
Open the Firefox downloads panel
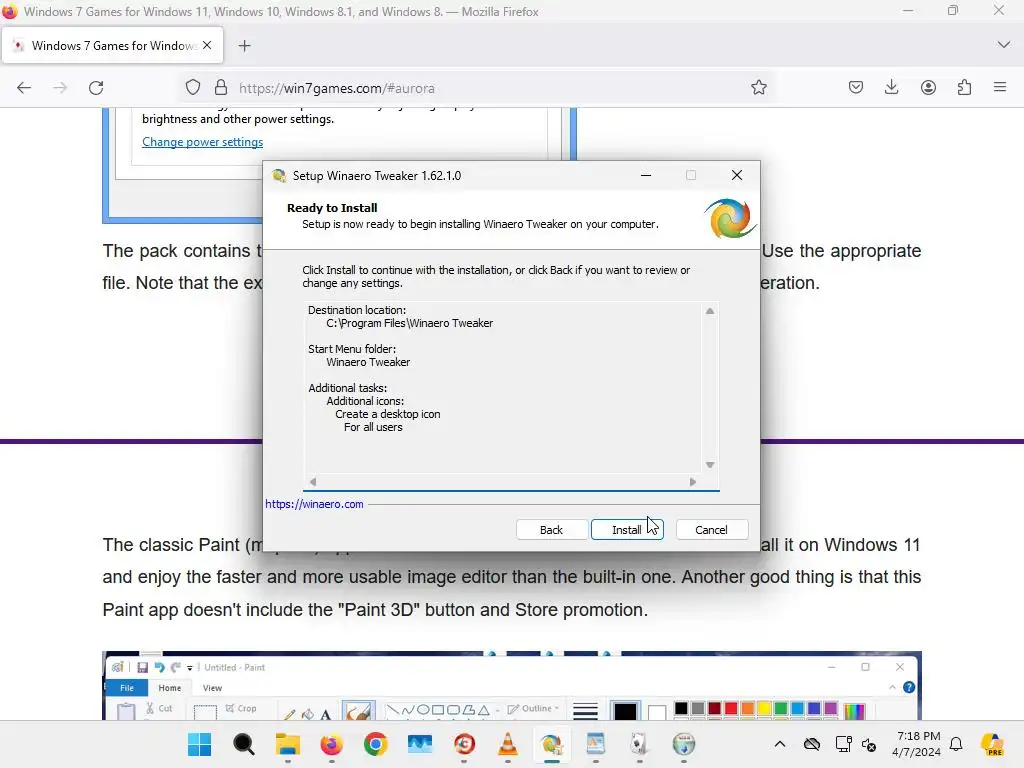[x=891, y=88]
